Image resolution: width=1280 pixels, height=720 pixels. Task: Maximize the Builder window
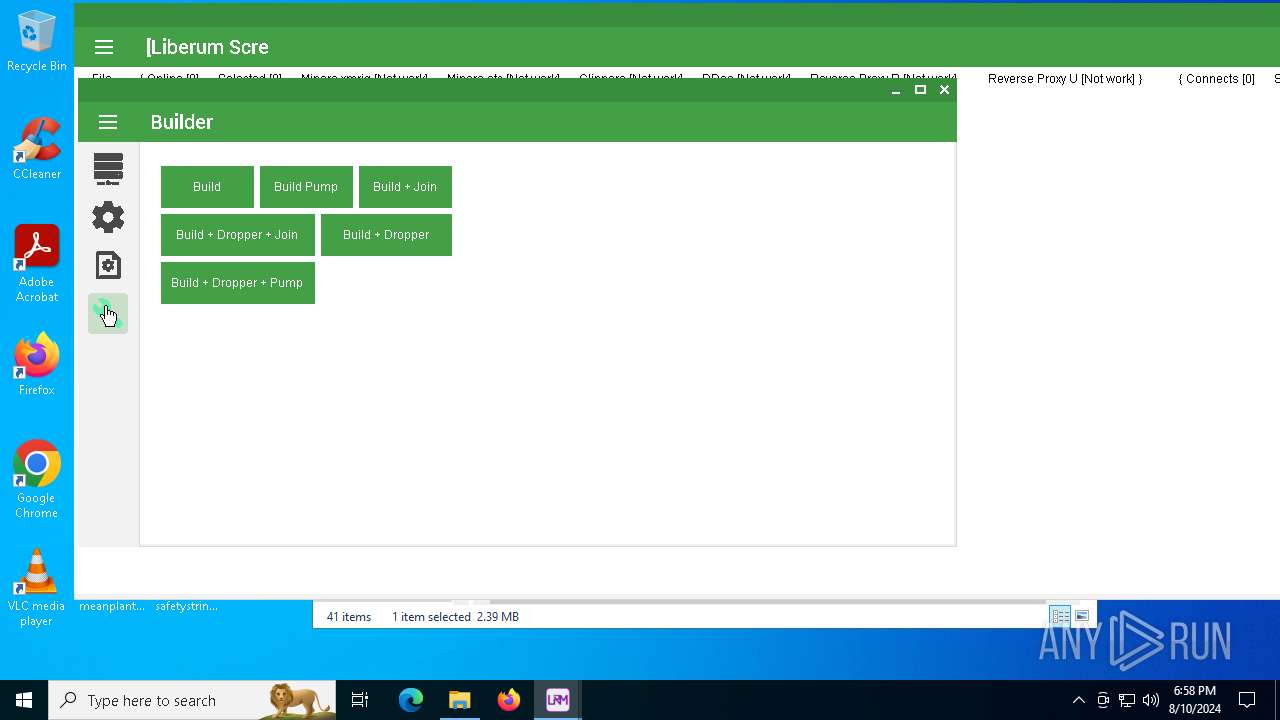920,90
